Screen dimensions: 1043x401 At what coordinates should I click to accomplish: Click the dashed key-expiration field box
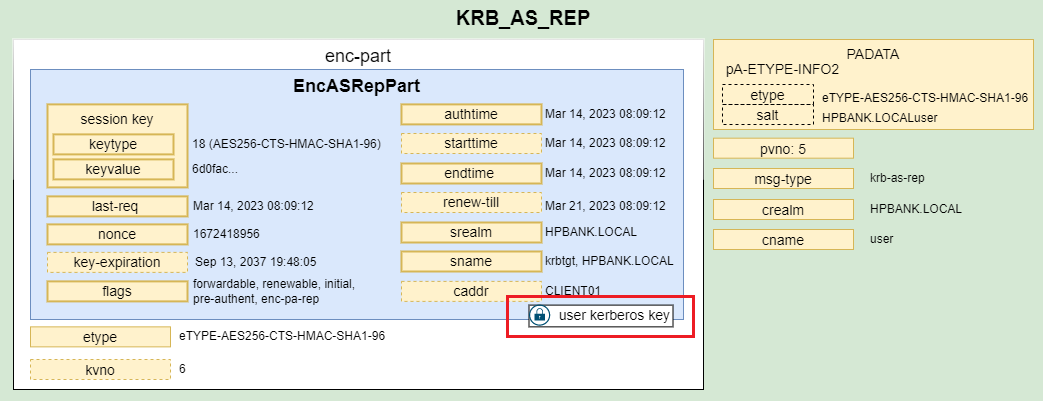[x=117, y=263]
